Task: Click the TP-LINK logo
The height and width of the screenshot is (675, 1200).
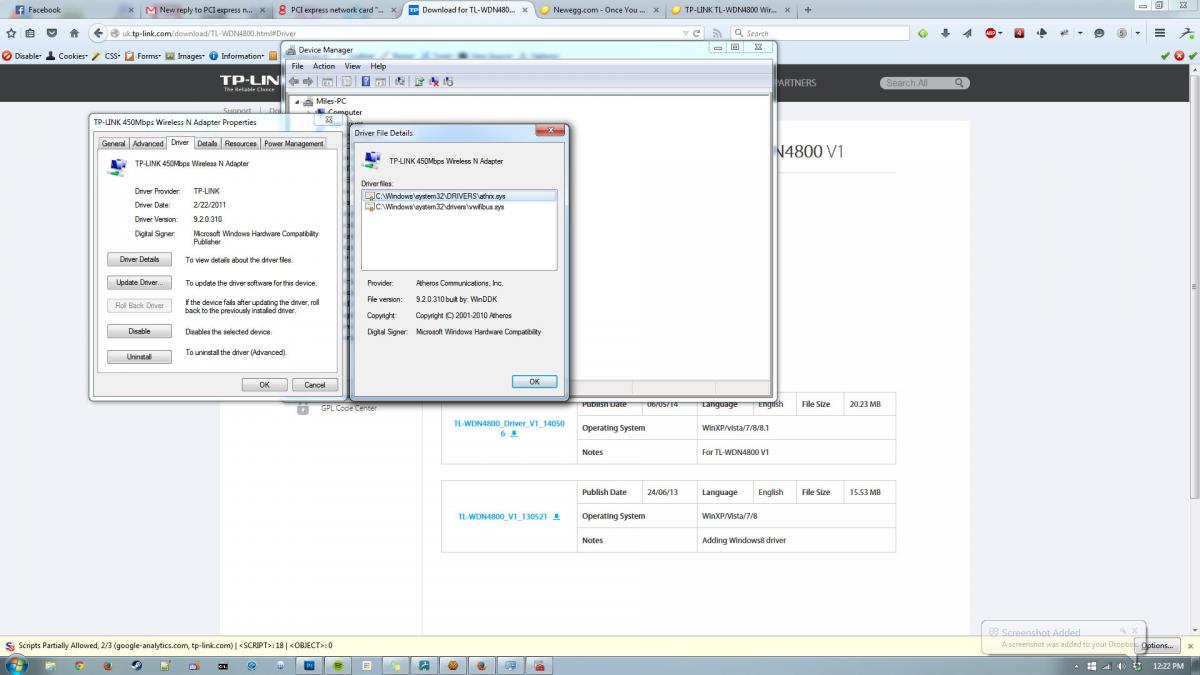Action: pos(248,81)
